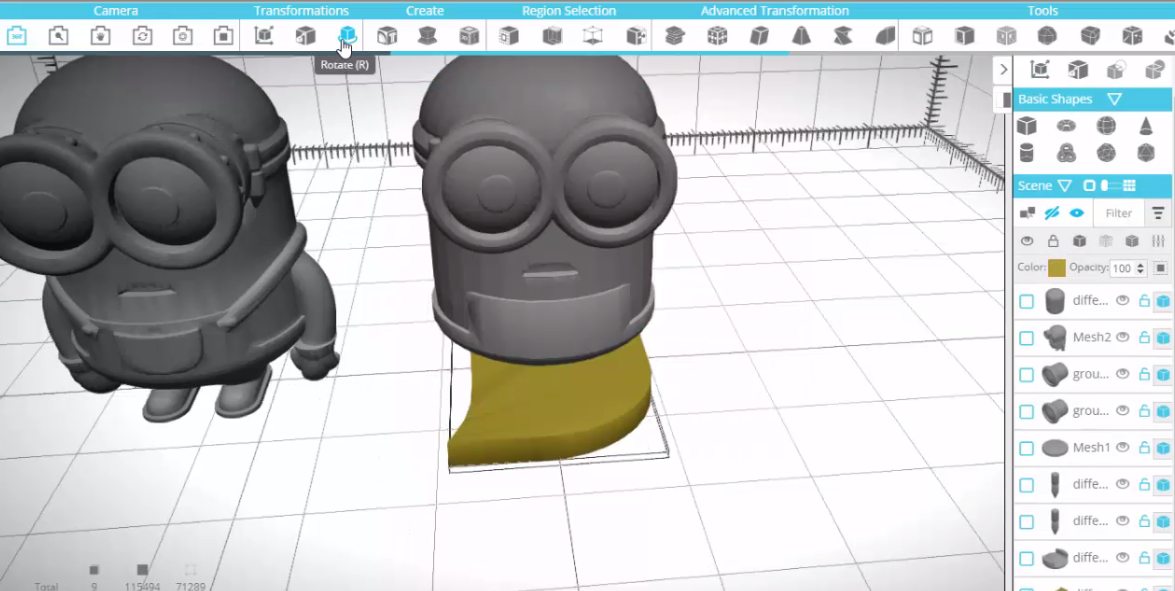Open the Create tab
Viewport: 1175px width, 591px height.
click(x=425, y=10)
